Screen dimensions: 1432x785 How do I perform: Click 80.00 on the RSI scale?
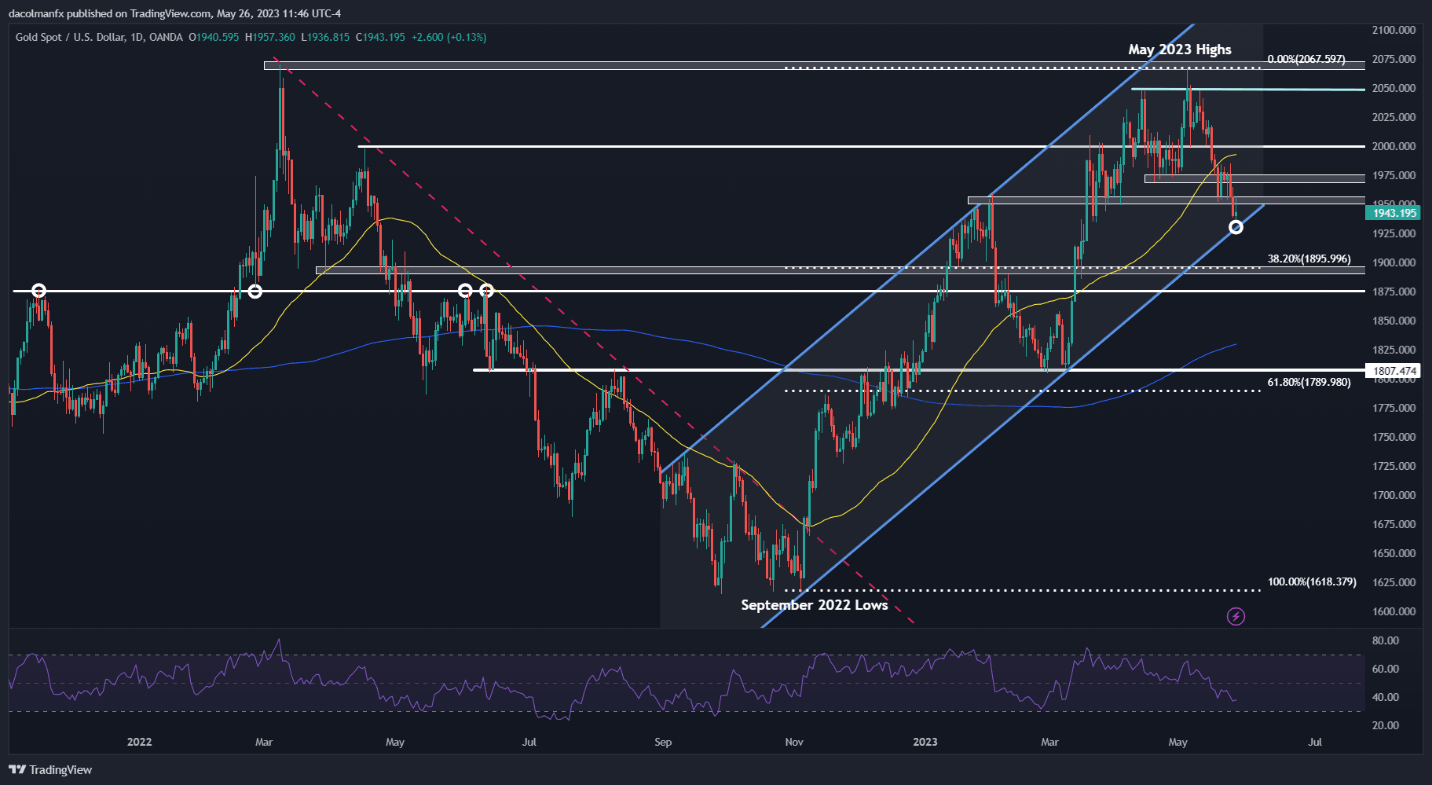pyautogui.click(x=1384, y=640)
